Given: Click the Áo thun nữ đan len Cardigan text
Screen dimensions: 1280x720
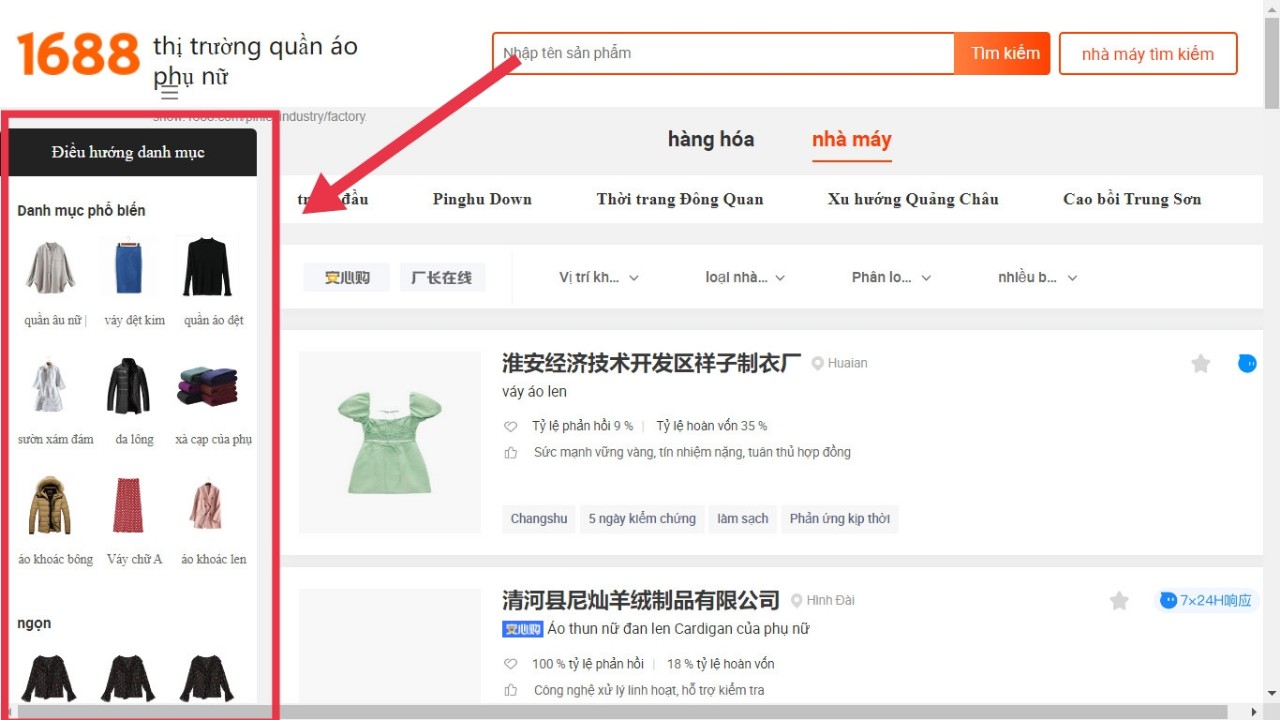Looking at the screenshot, I should [678, 629].
